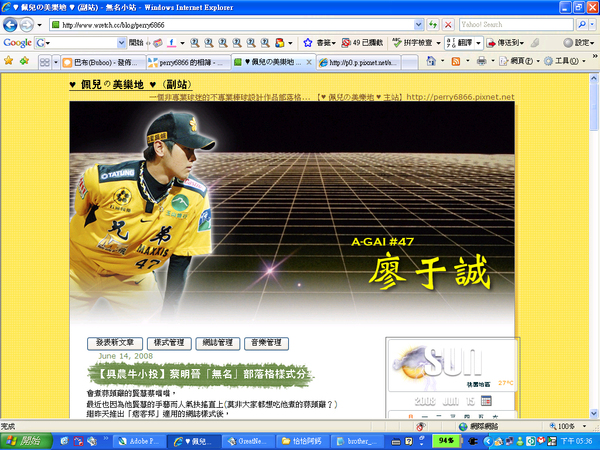The image size is (600, 450).
Task: Click the blog title 佩兒の美樂地 (副站) link
Action: tap(130, 84)
